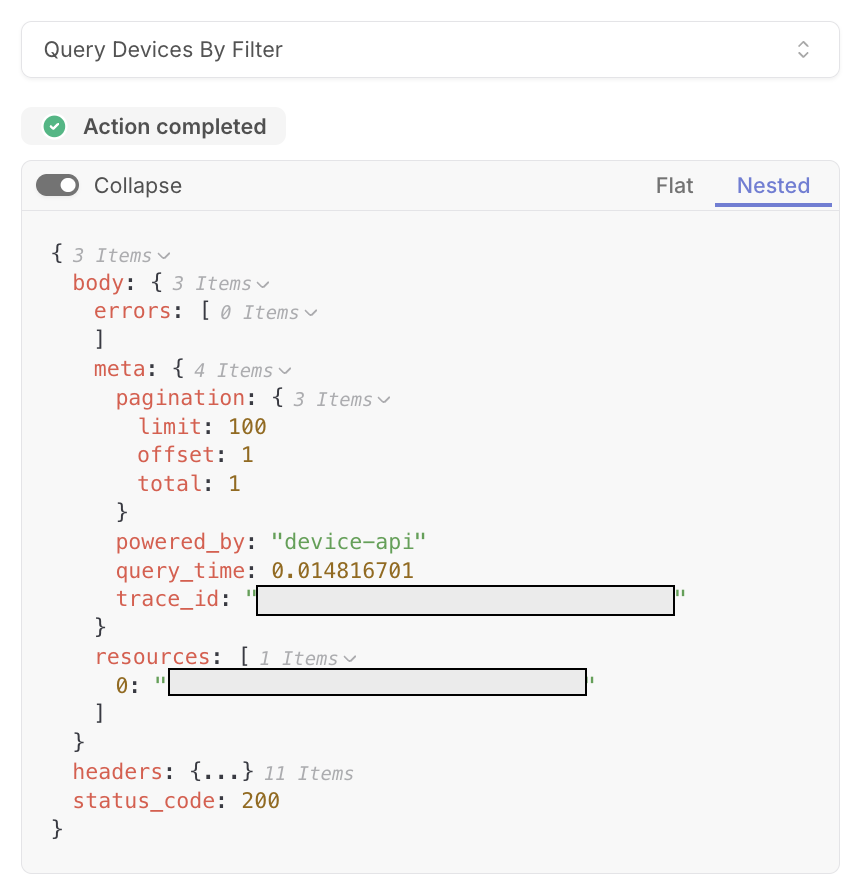Click the resources key label
860x896 pixels.
(153, 657)
